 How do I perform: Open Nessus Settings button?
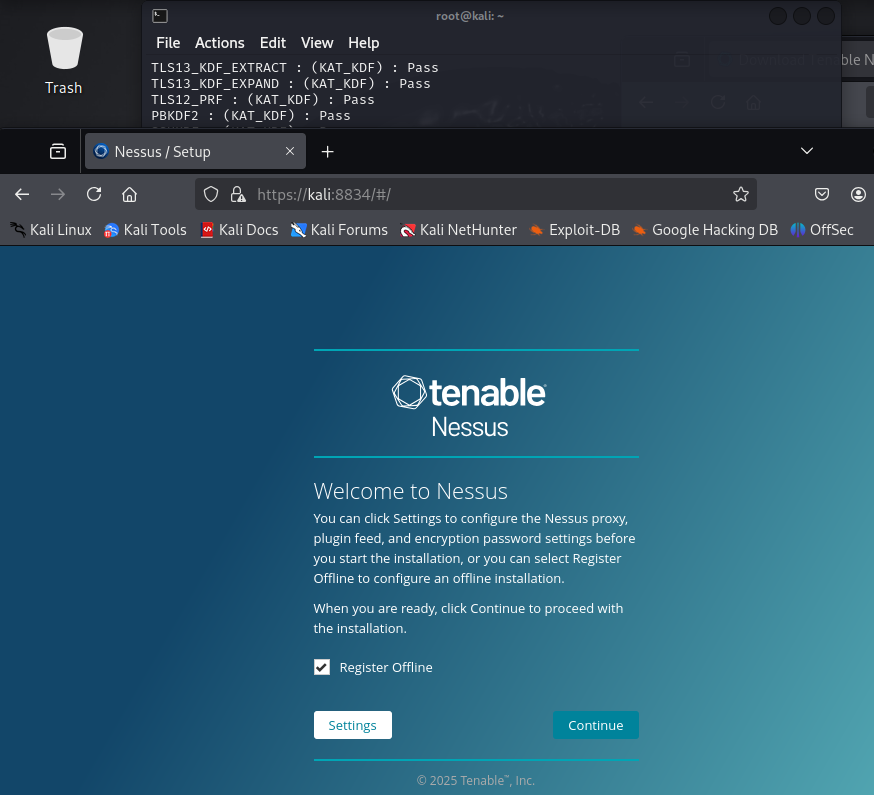coord(353,725)
